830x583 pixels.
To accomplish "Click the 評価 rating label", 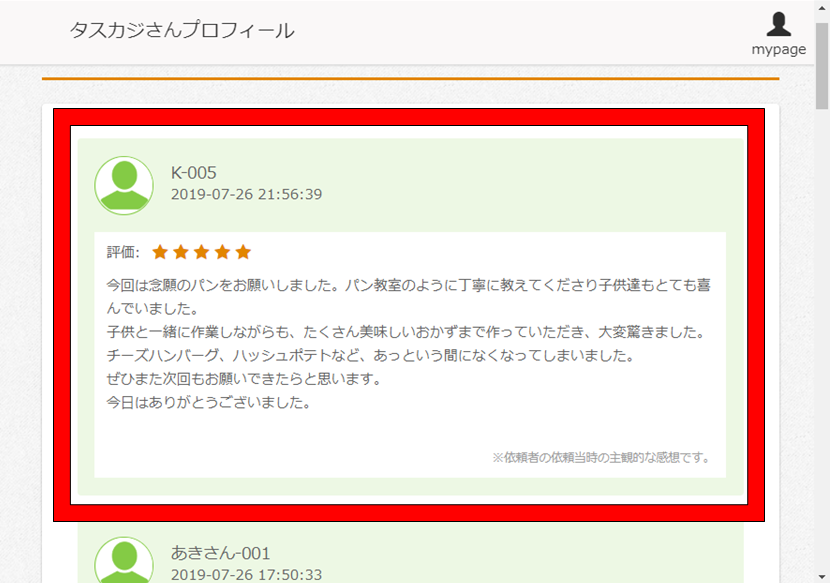I will coord(123,252).
